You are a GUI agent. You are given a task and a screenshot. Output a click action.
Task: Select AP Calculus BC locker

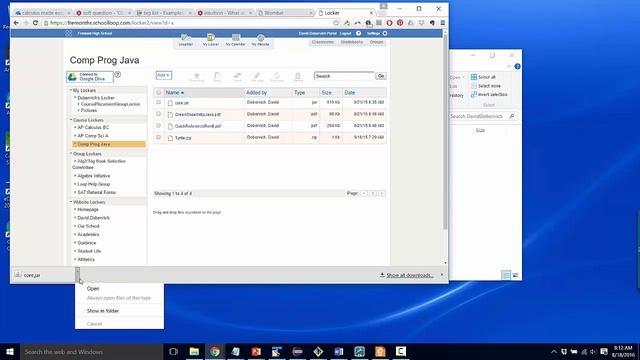93,128
